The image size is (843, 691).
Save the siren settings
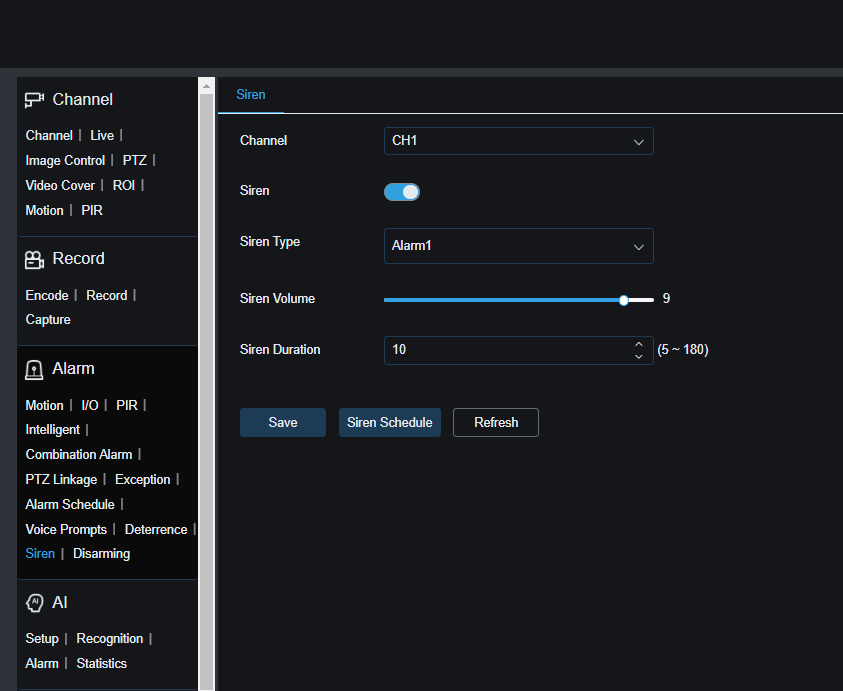point(283,422)
